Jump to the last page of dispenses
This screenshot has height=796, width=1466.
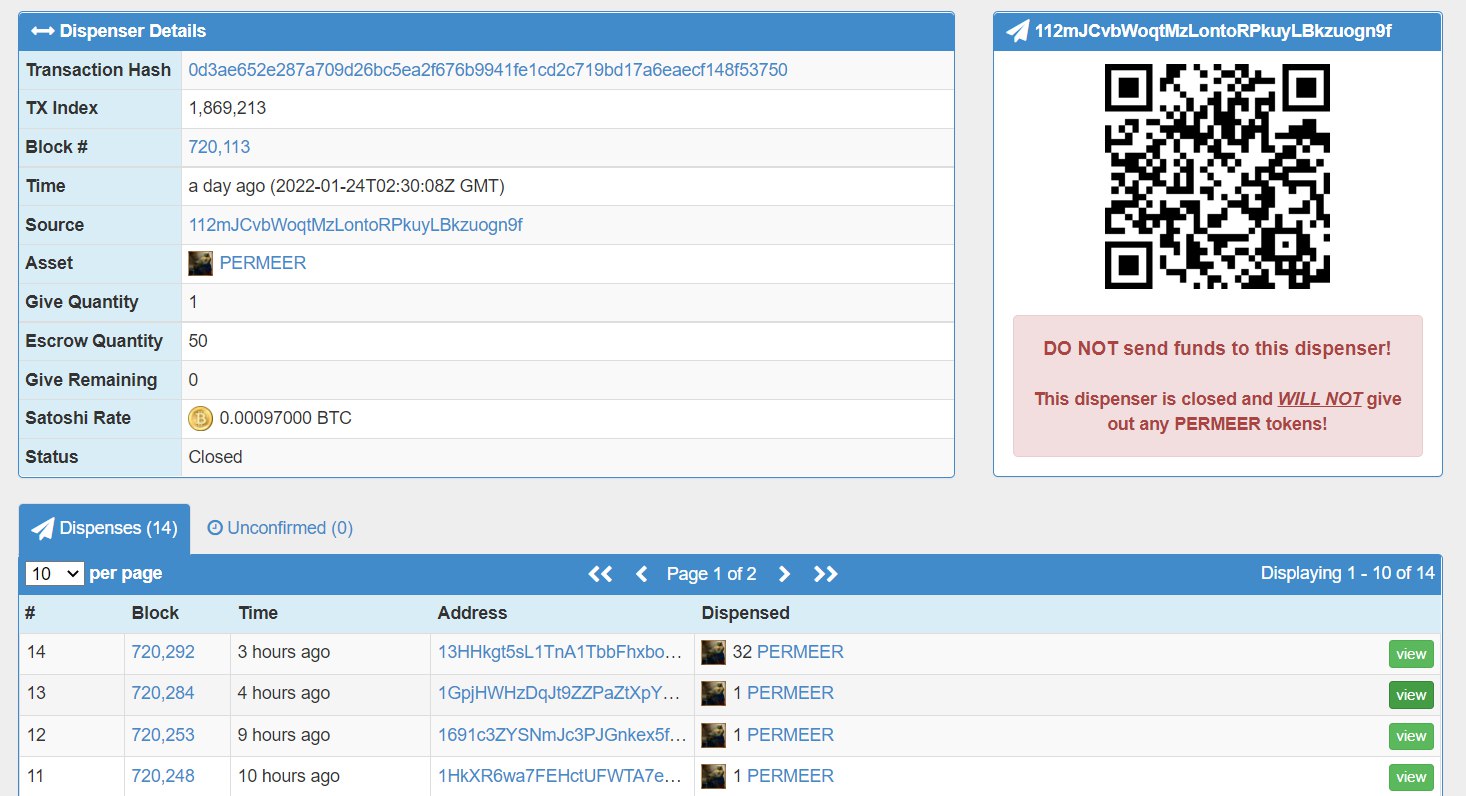pos(826,574)
